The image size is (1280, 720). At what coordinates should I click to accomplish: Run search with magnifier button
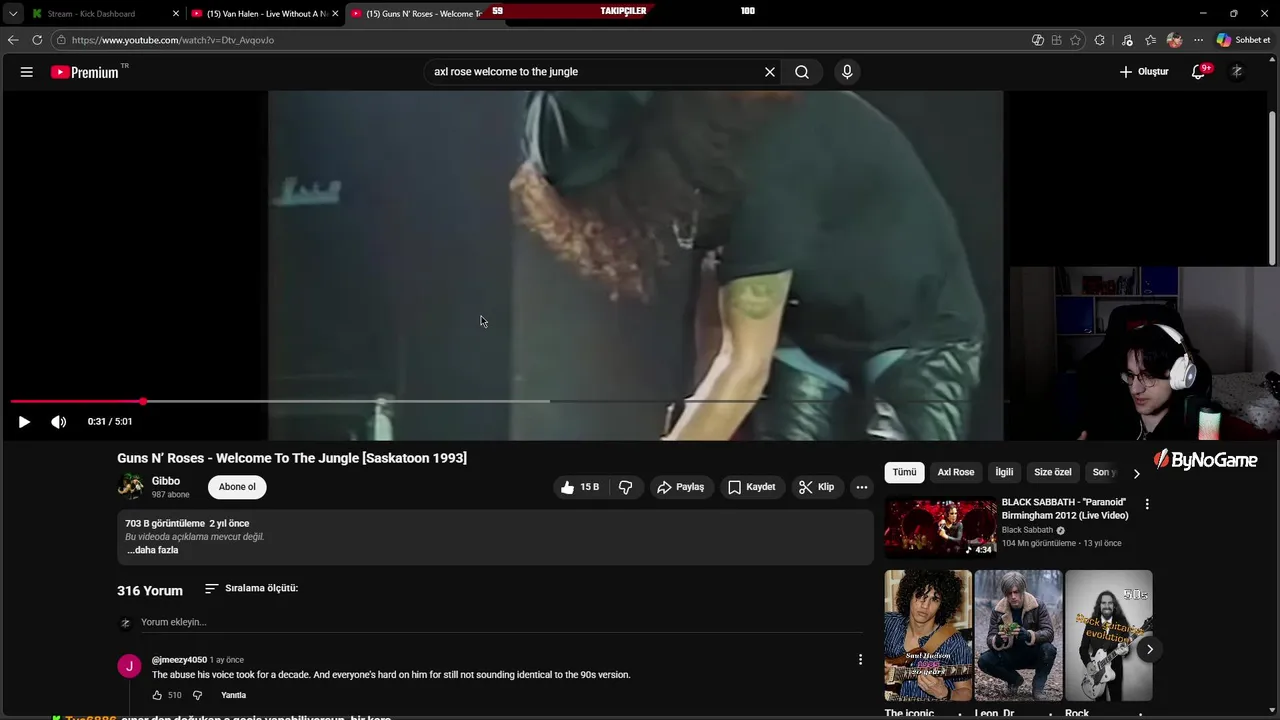(x=802, y=72)
